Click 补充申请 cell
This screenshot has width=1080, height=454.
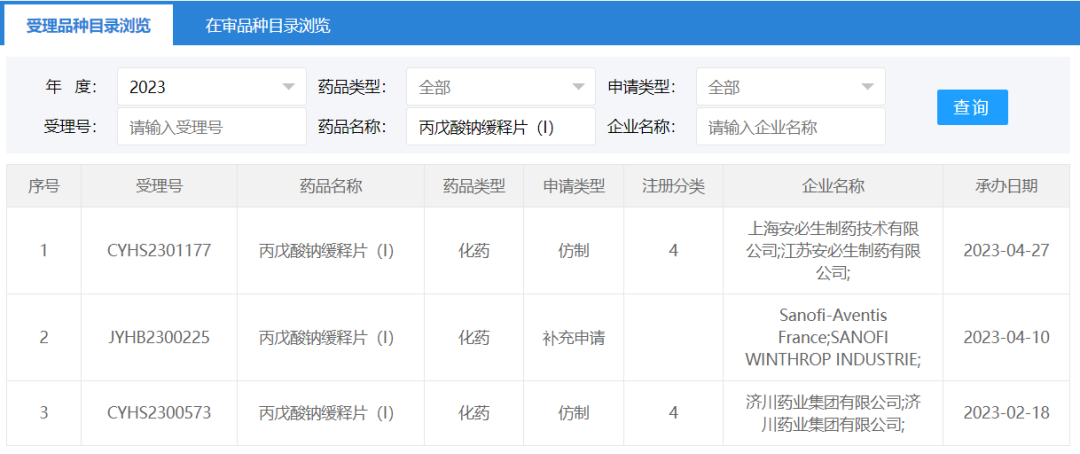[574, 338]
